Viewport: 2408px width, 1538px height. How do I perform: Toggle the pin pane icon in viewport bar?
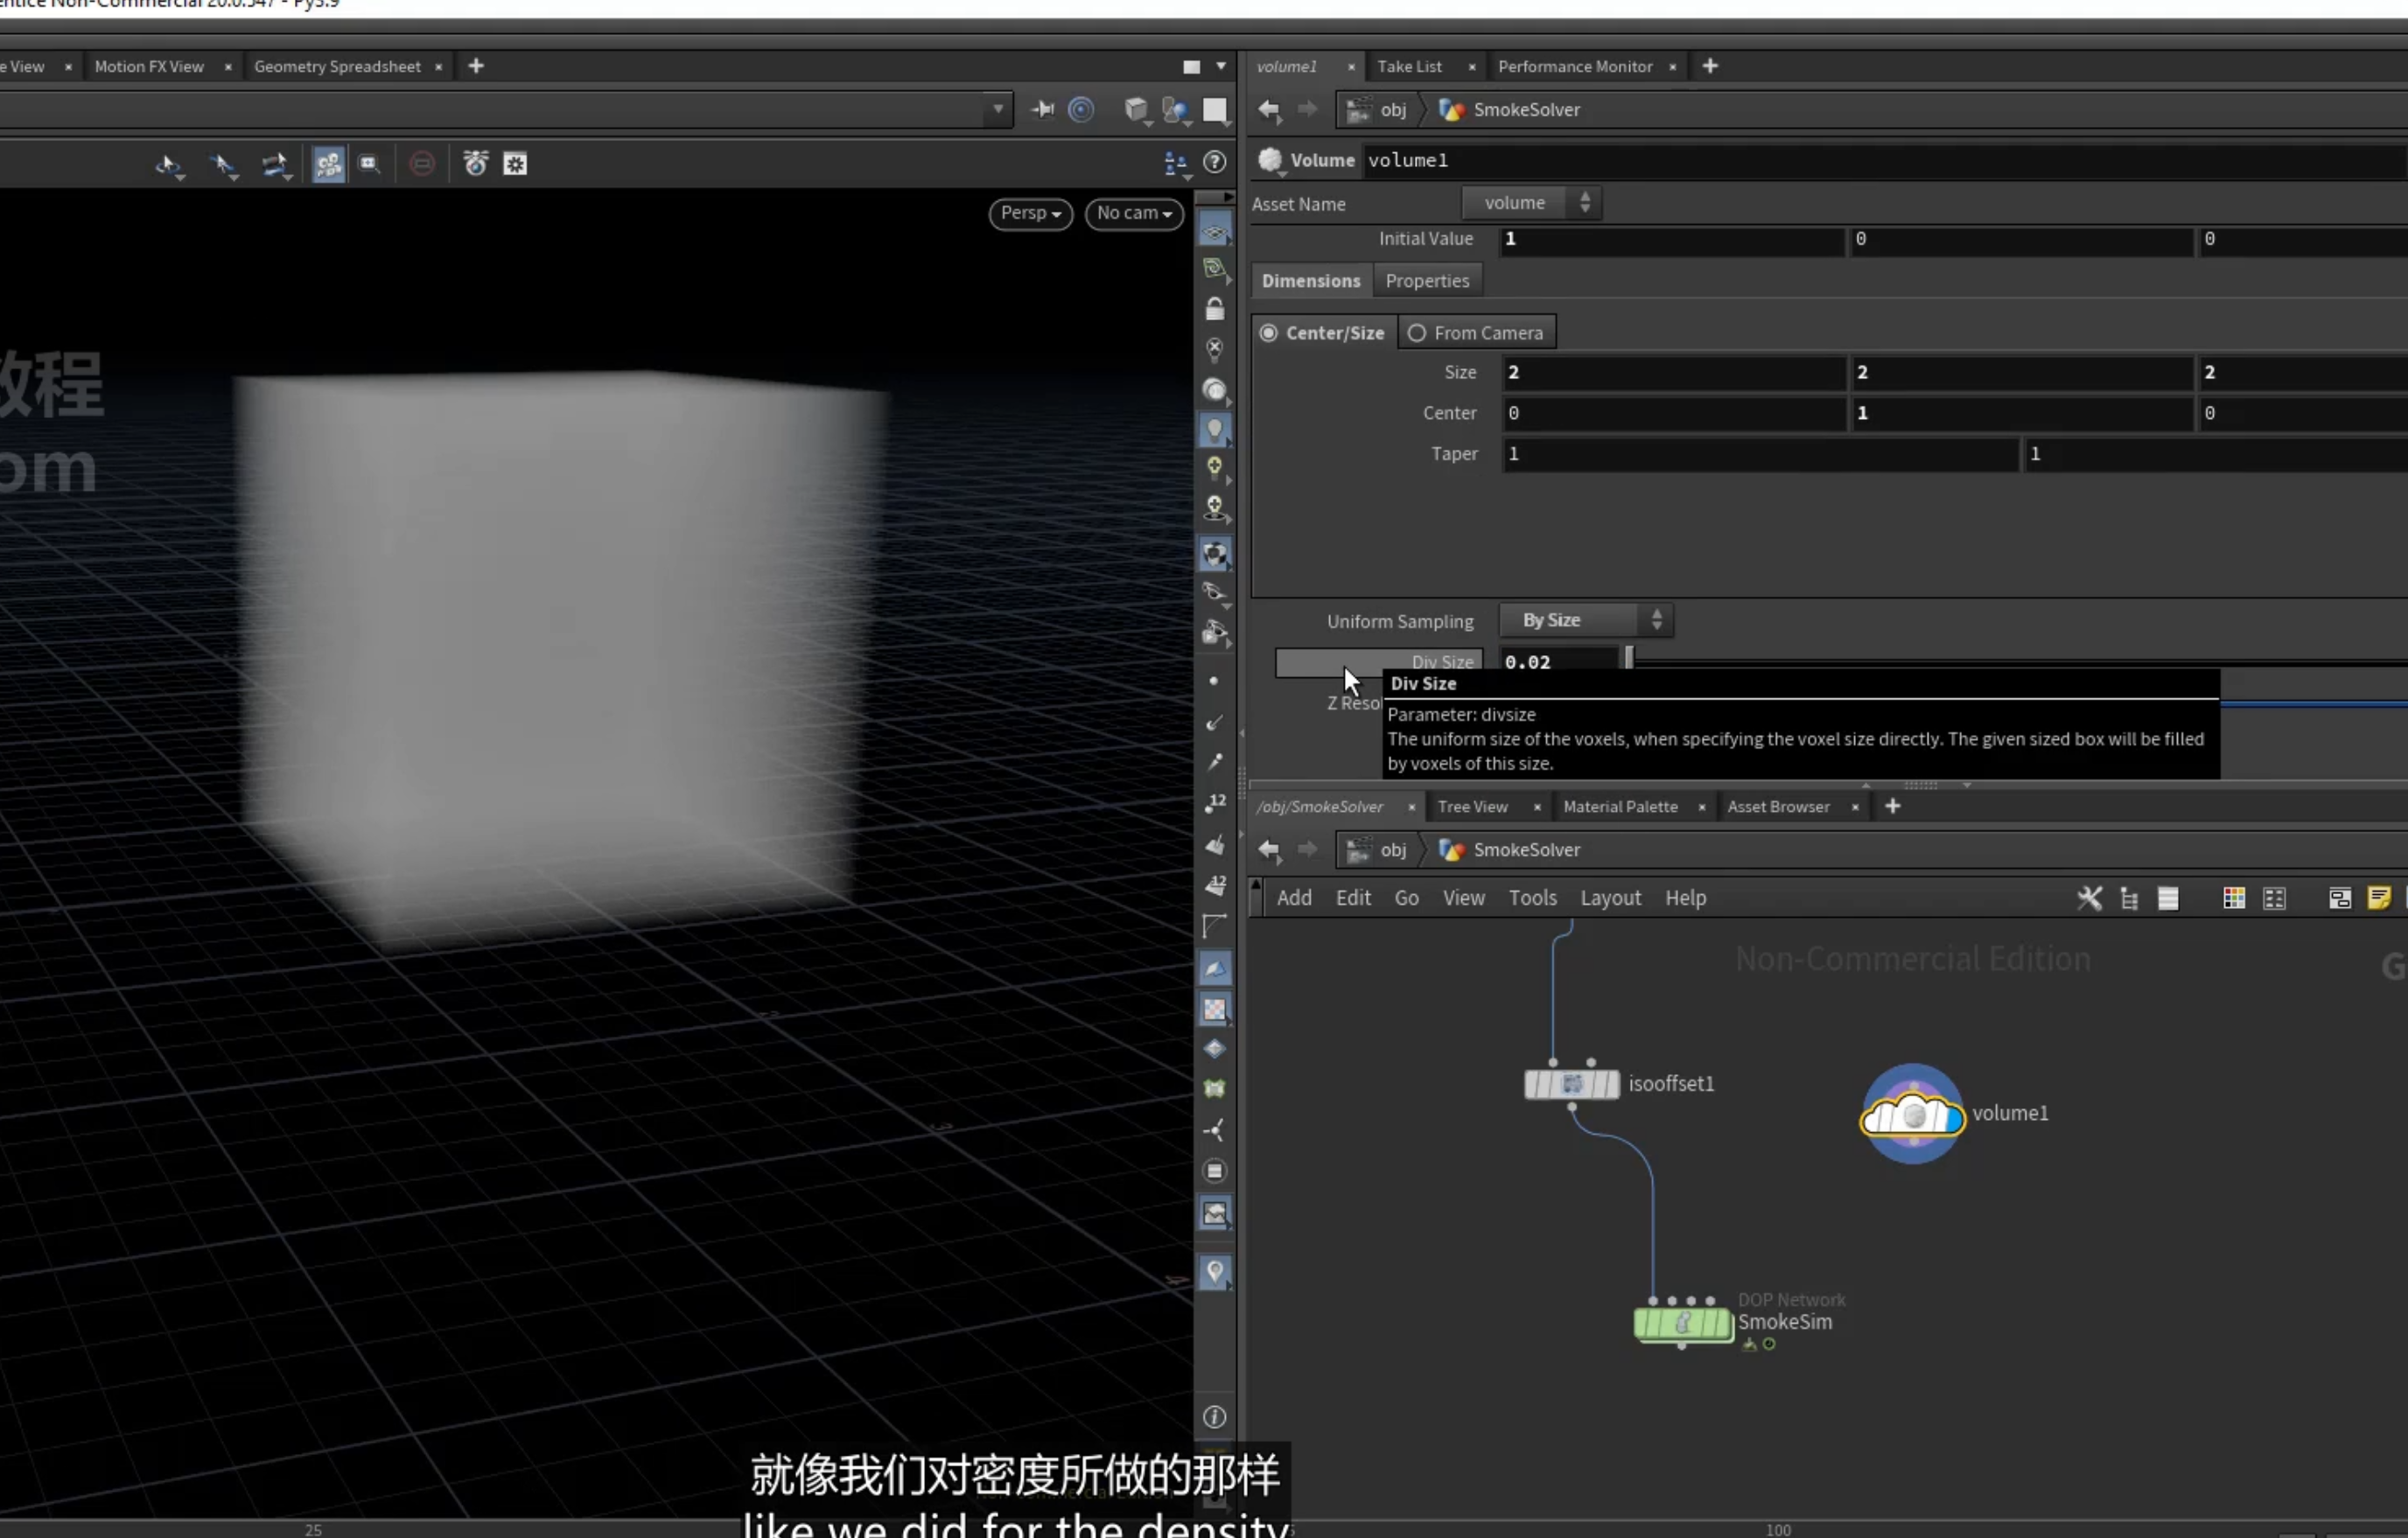[1042, 109]
